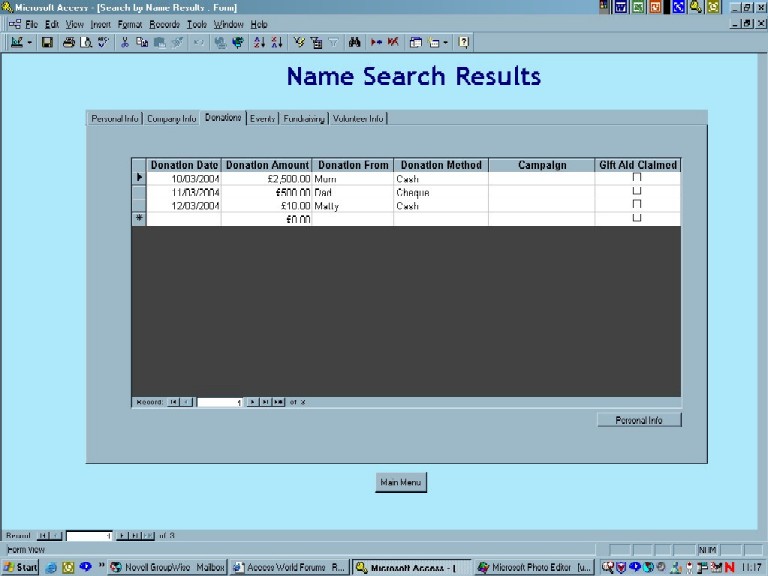768x576 pixels.
Task: Switch to Novell GroupWise Mailbox in the taskbar
Action: [x=168, y=567]
